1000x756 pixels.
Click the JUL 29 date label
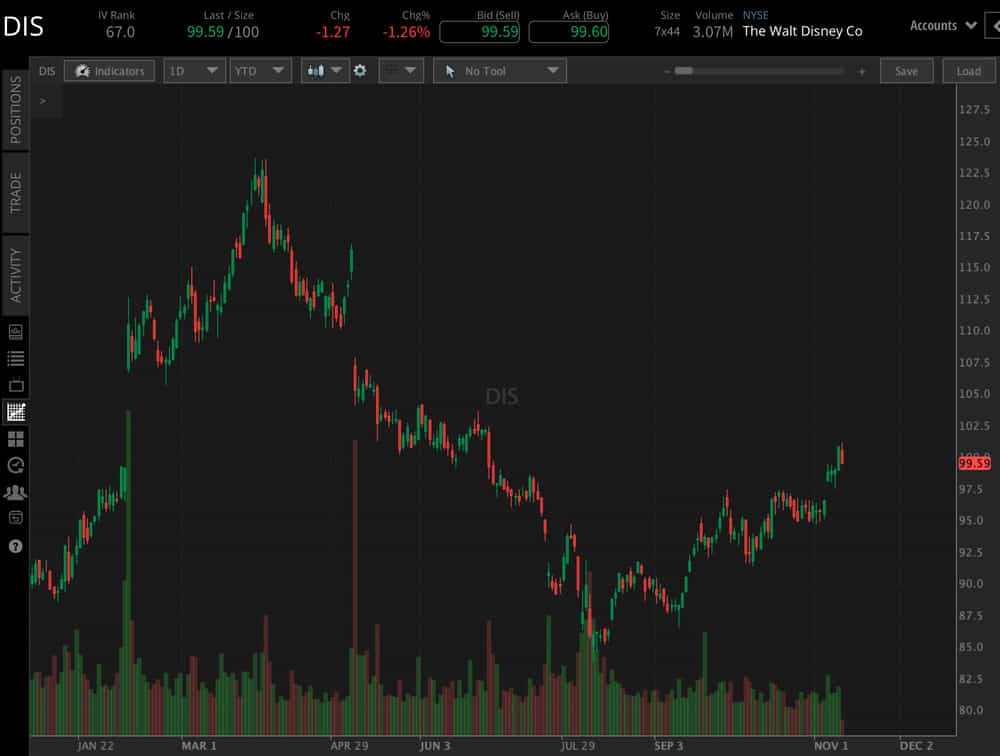pyautogui.click(x=578, y=746)
